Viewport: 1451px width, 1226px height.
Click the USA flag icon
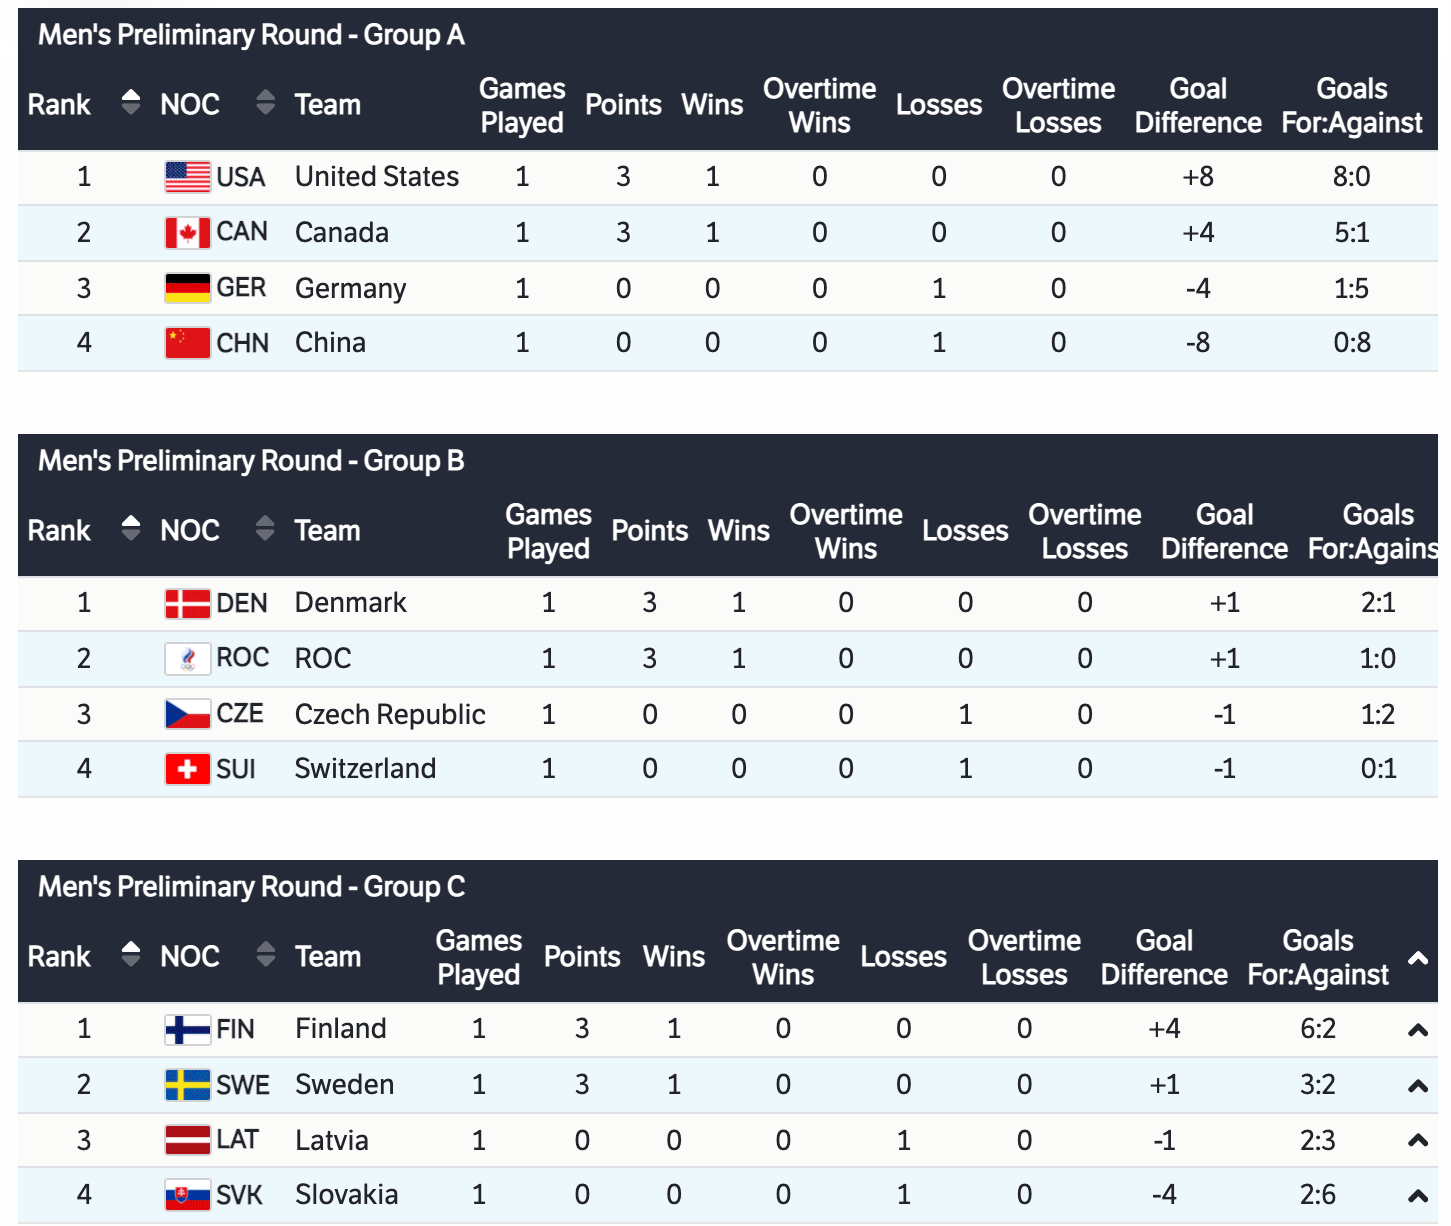coord(187,177)
